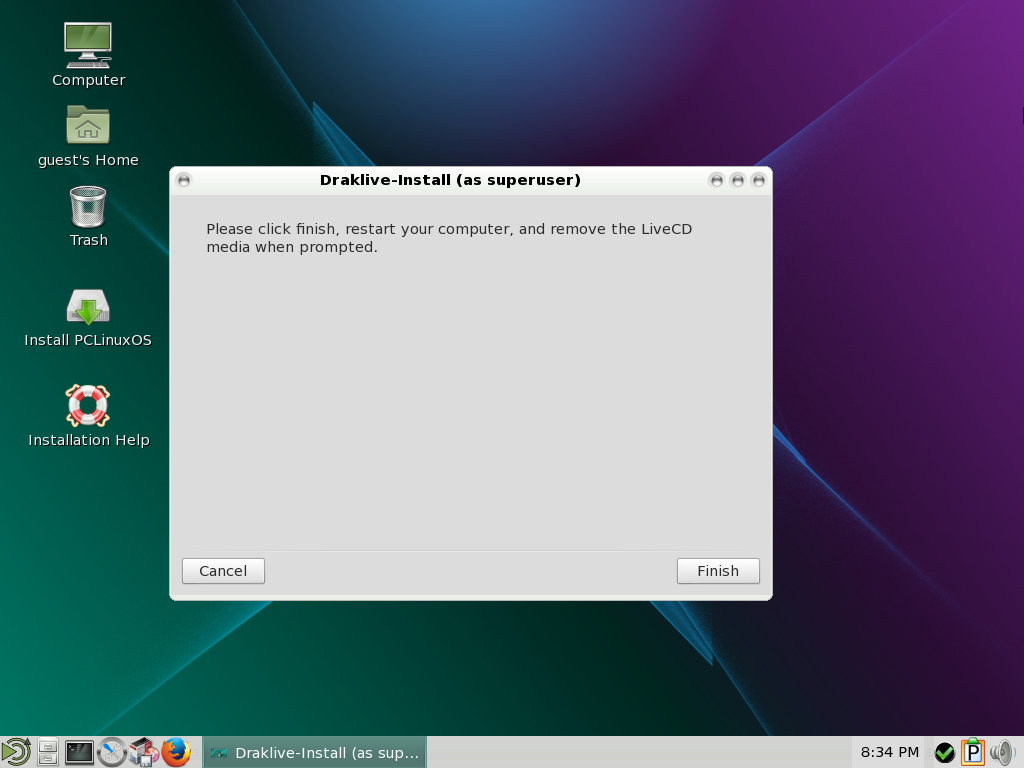Screen dimensions: 1024x768
Task: Open the Parcellite clipboard manager tray icon
Action: (x=972, y=752)
